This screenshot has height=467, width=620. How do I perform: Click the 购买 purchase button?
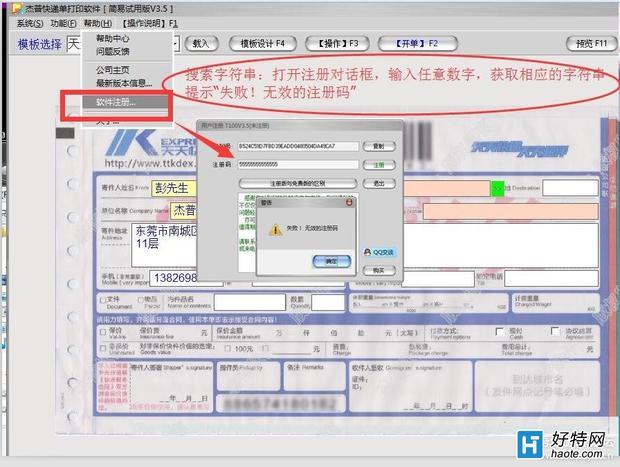(379, 270)
